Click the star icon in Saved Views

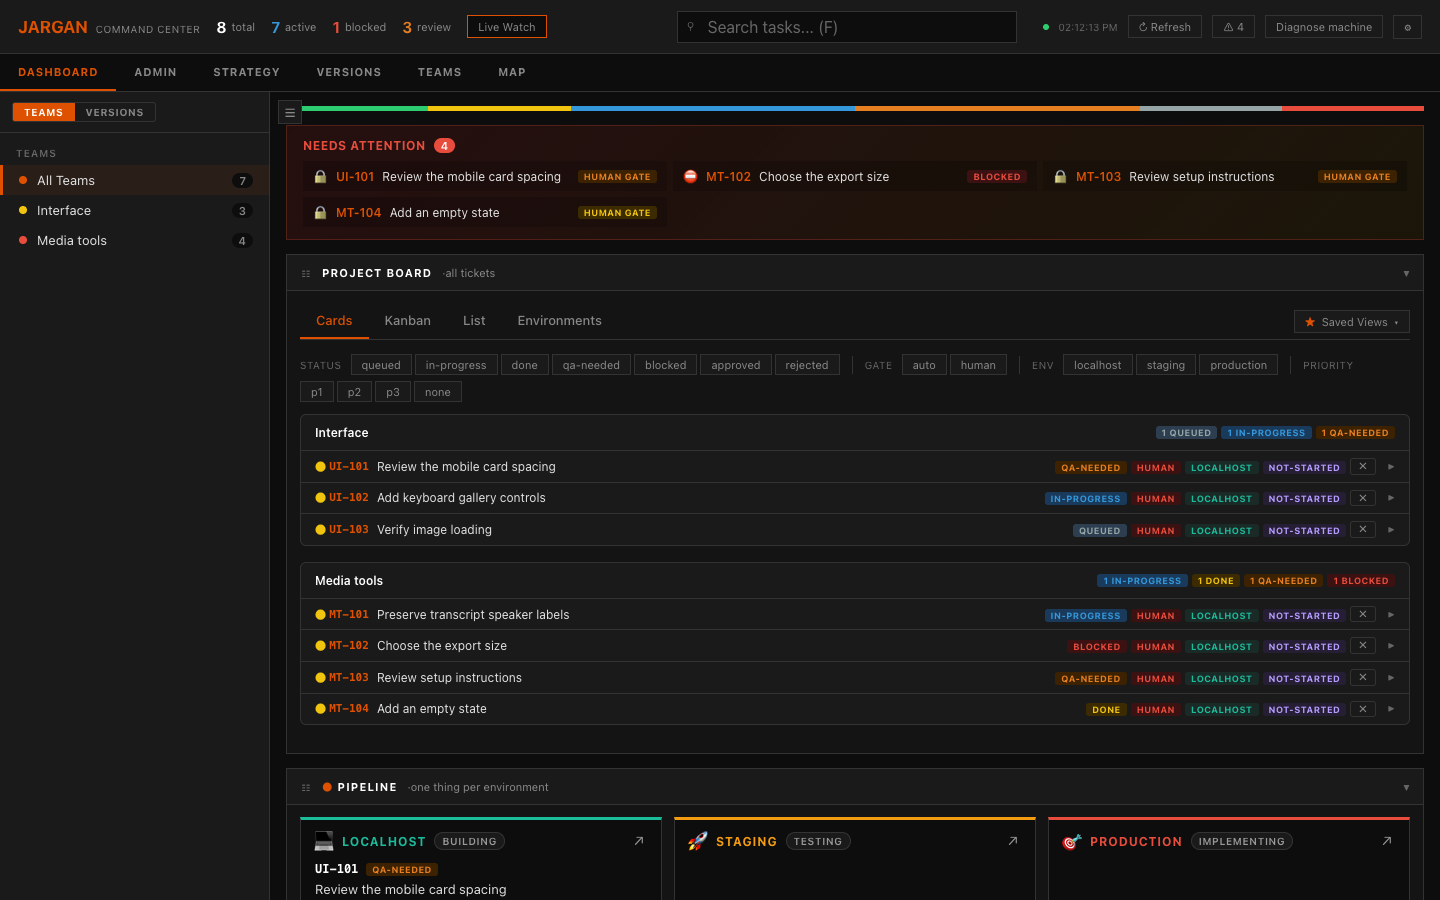click(x=1310, y=322)
